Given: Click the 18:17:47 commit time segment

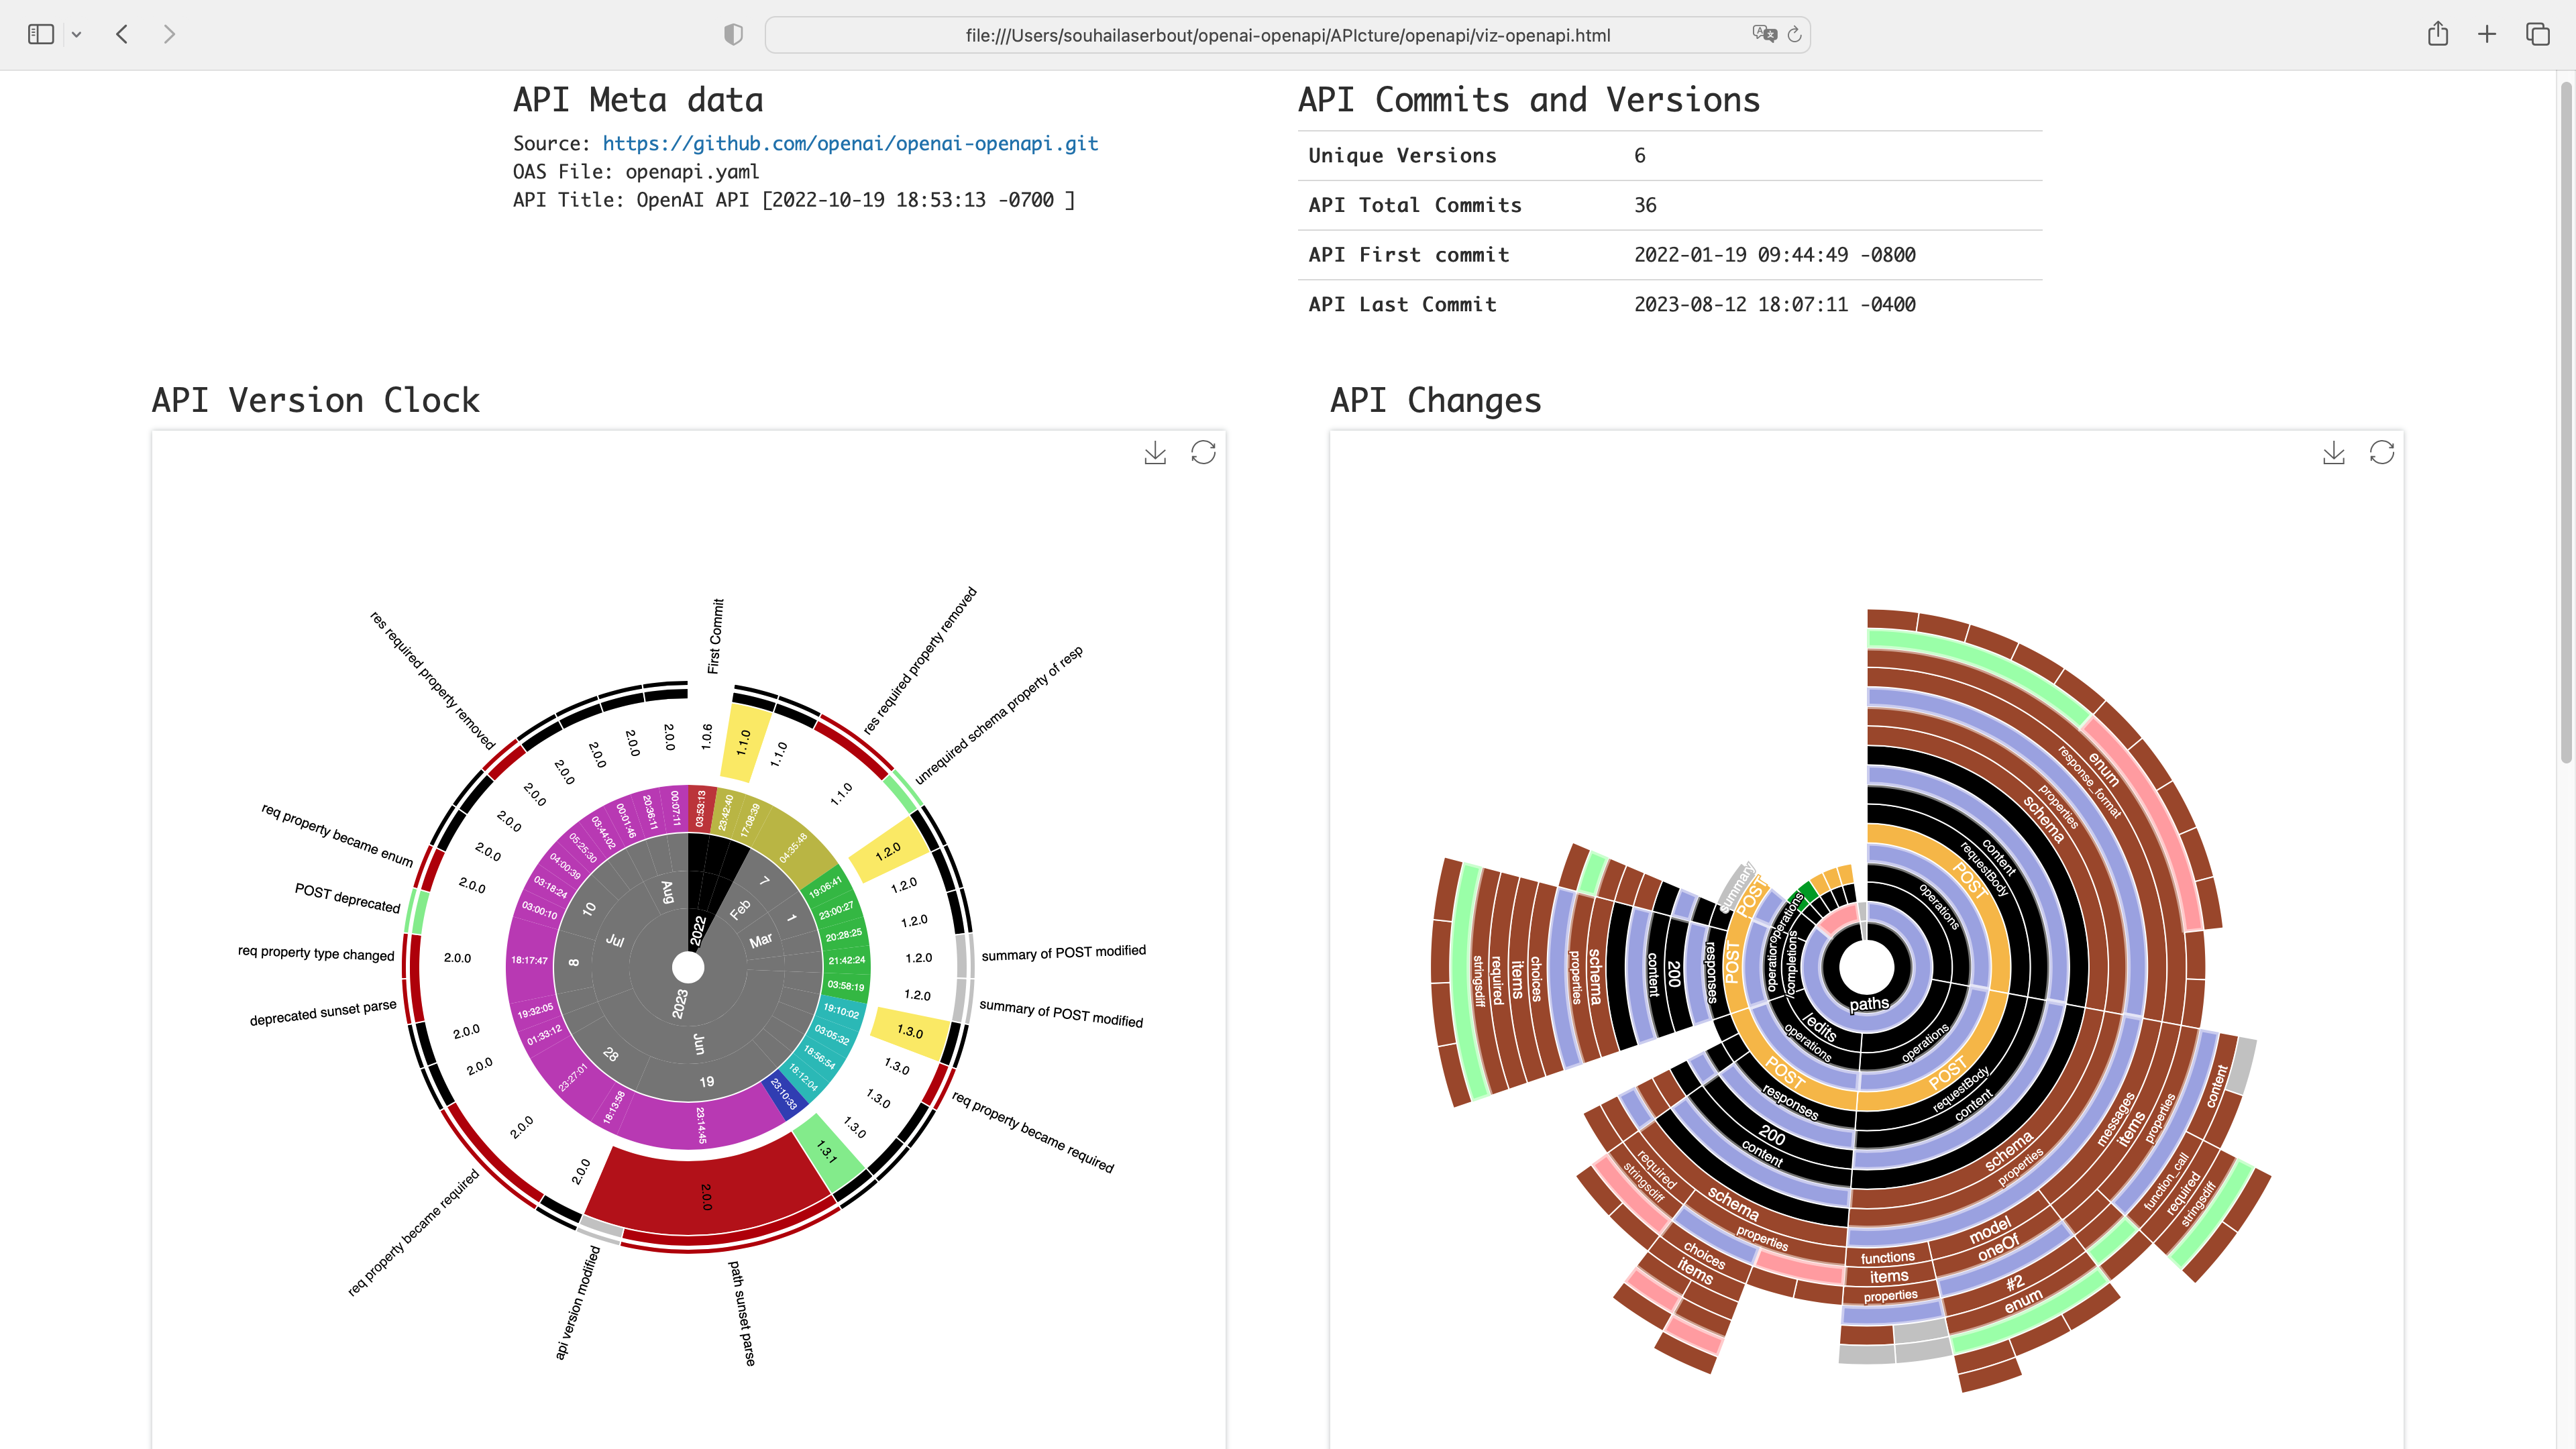Looking at the screenshot, I should [x=529, y=960].
